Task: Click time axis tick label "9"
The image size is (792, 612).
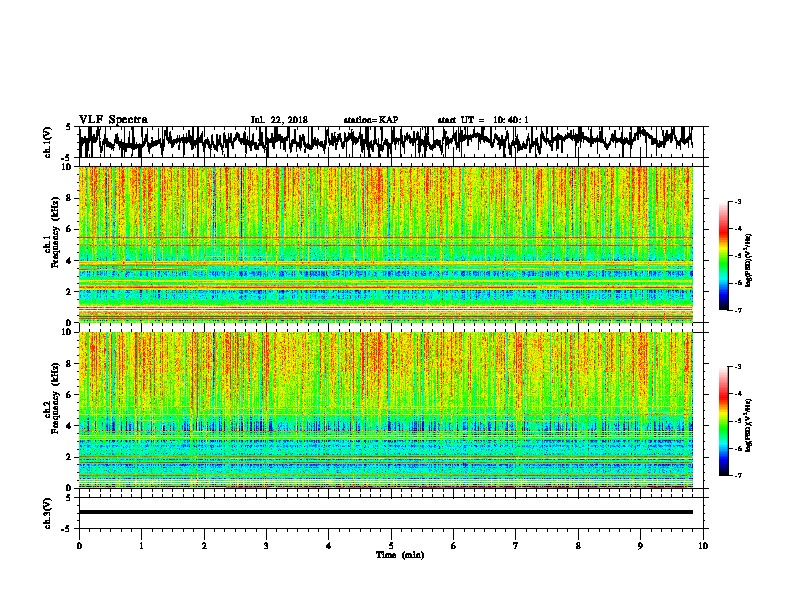Action: (640, 546)
